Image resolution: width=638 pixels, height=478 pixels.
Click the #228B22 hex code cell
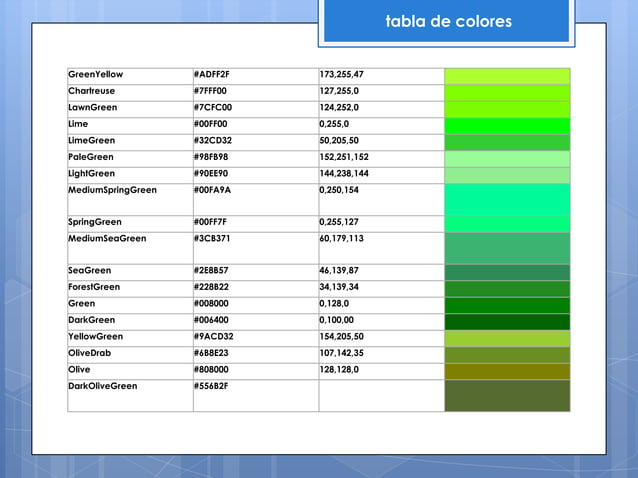(255, 287)
